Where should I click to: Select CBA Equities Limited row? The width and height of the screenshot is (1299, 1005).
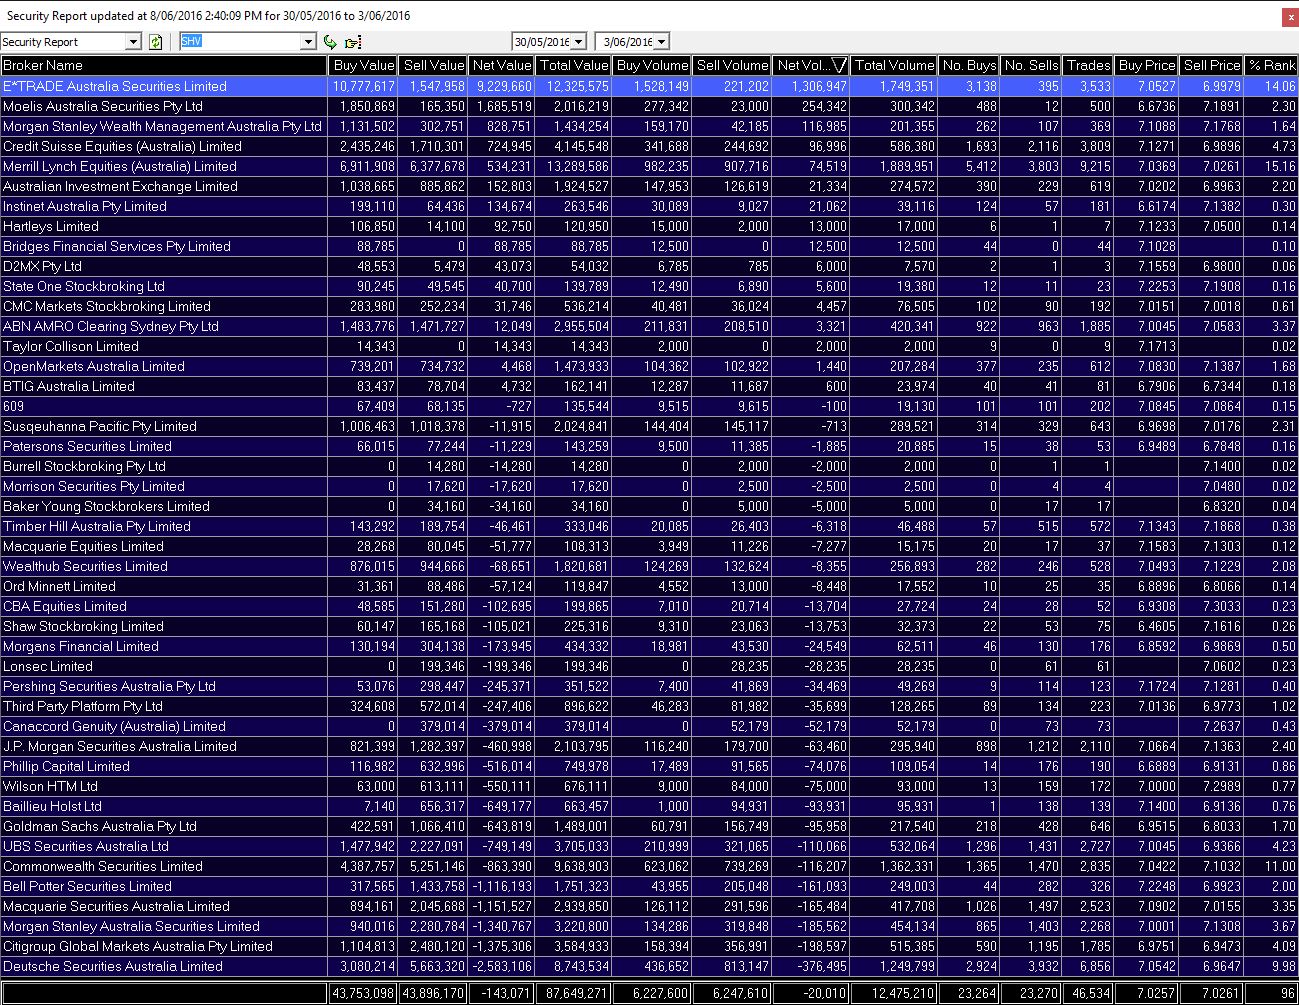click(x=649, y=606)
